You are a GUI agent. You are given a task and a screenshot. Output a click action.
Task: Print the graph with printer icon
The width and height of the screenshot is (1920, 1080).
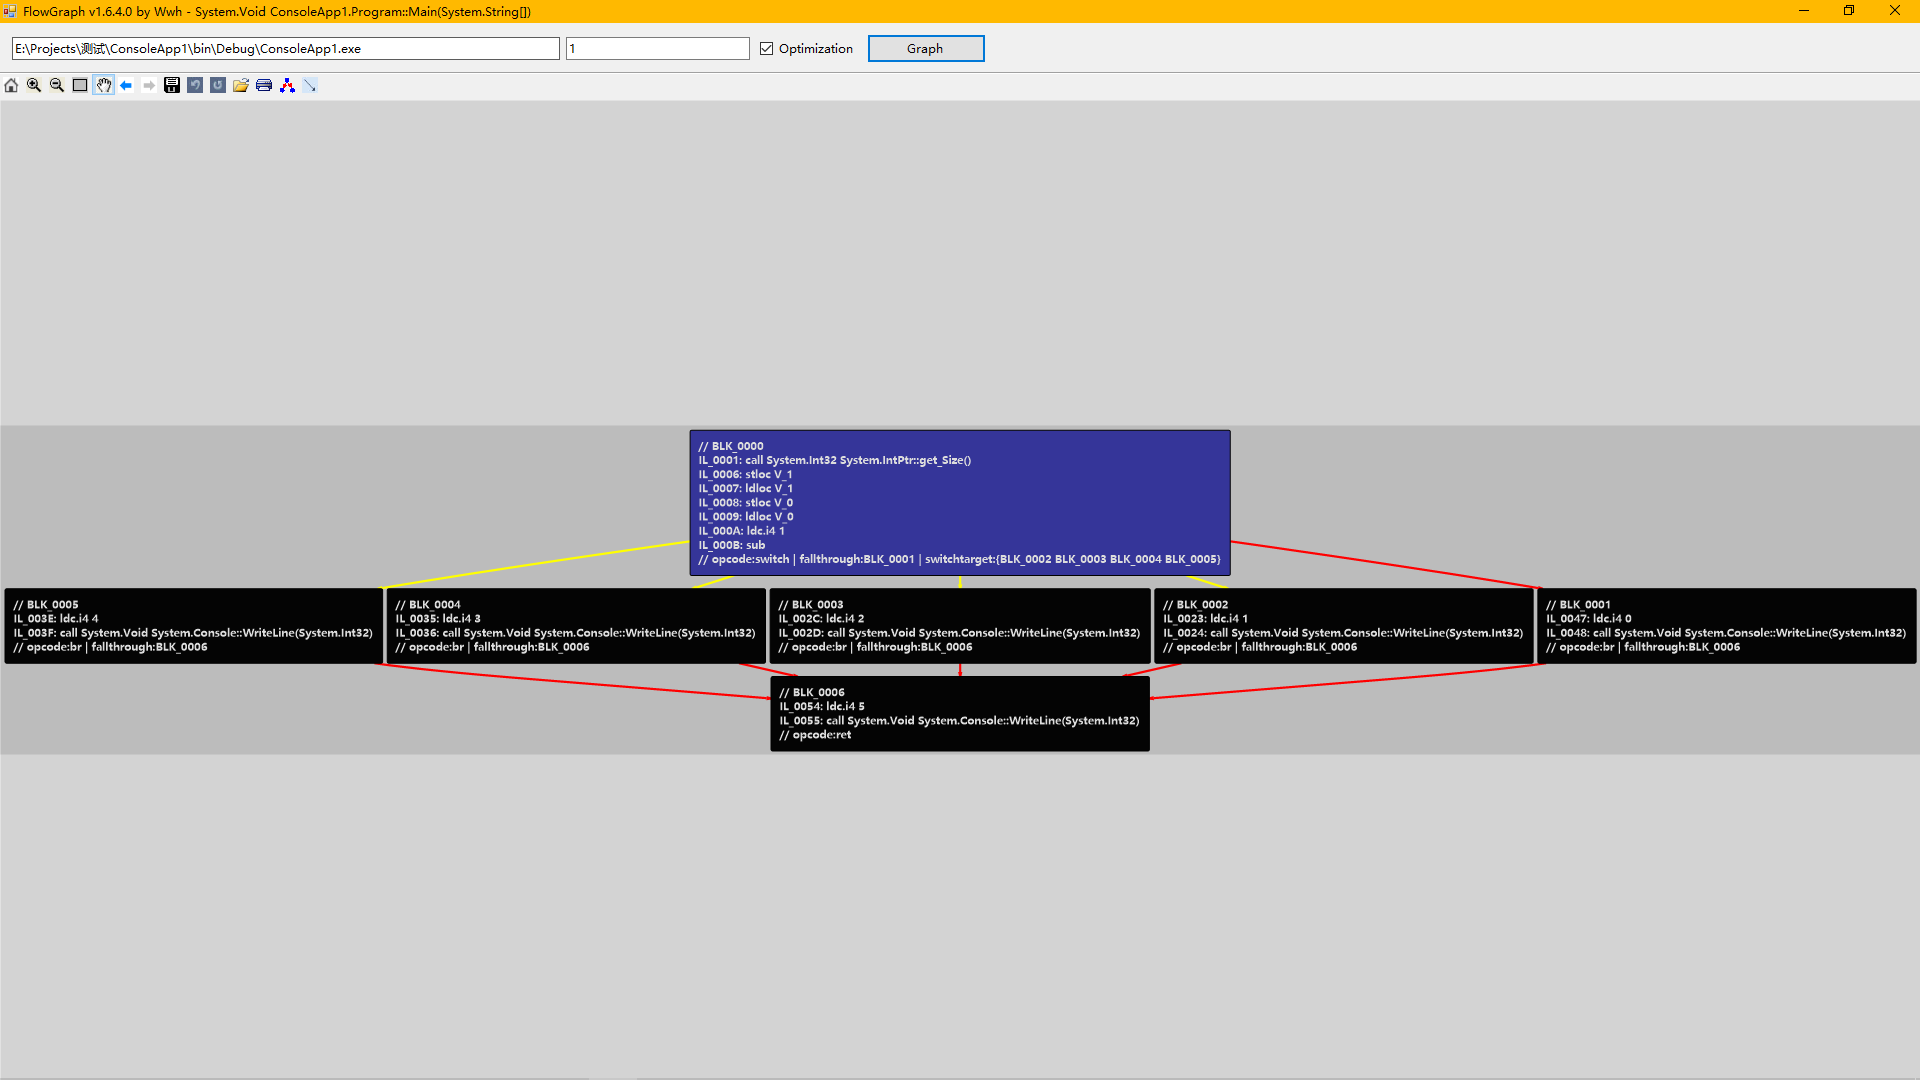click(x=264, y=86)
